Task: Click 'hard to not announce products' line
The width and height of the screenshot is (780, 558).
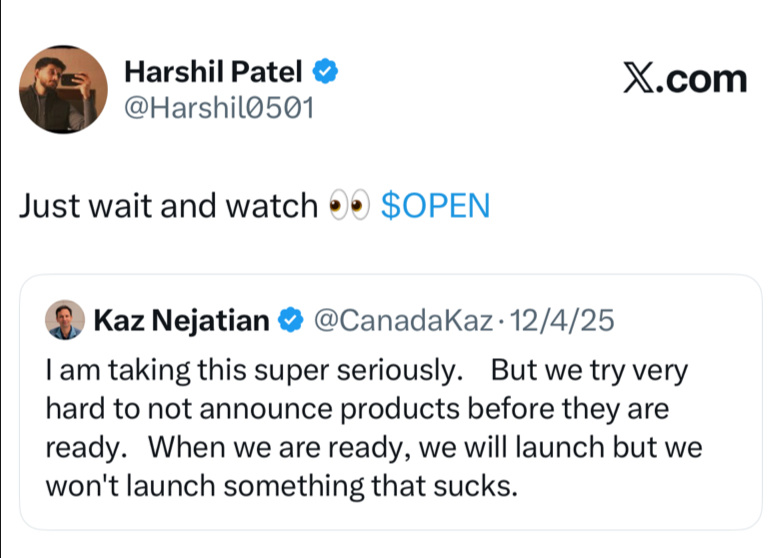Action: 253,409
